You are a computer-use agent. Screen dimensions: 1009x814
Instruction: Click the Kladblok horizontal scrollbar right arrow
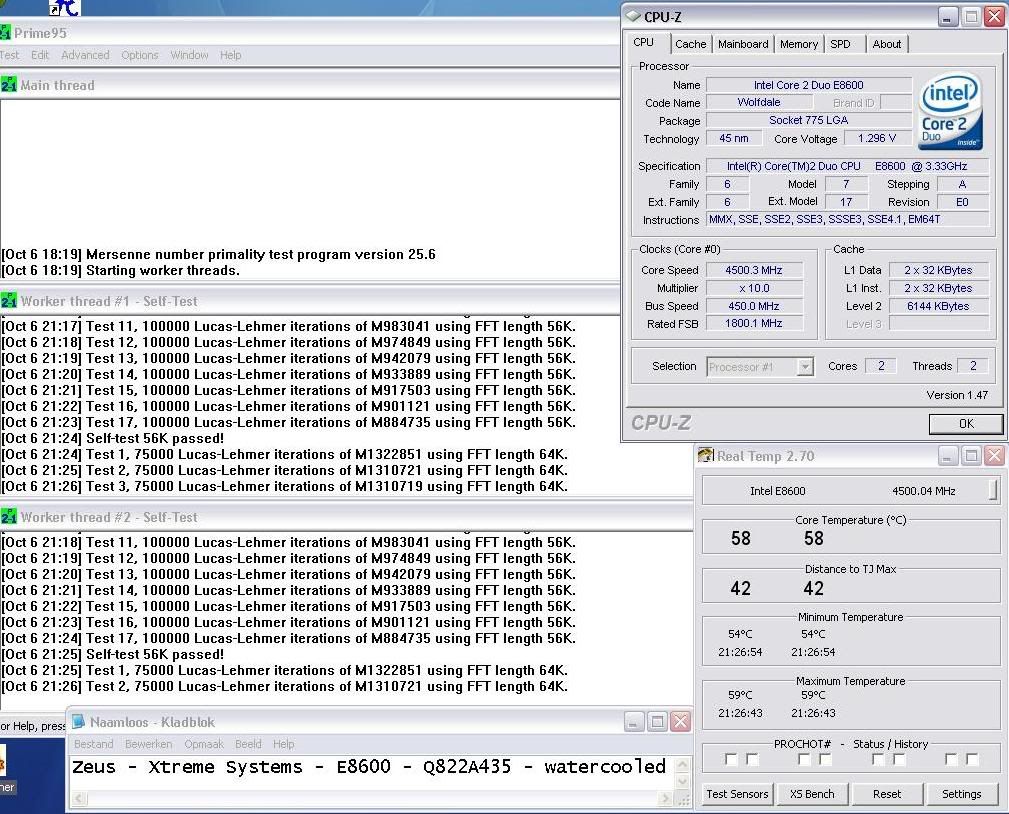coord(666,799)
